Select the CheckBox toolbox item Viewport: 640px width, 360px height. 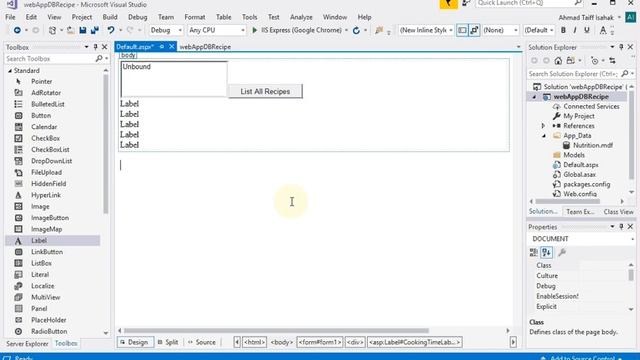(45, 138)
